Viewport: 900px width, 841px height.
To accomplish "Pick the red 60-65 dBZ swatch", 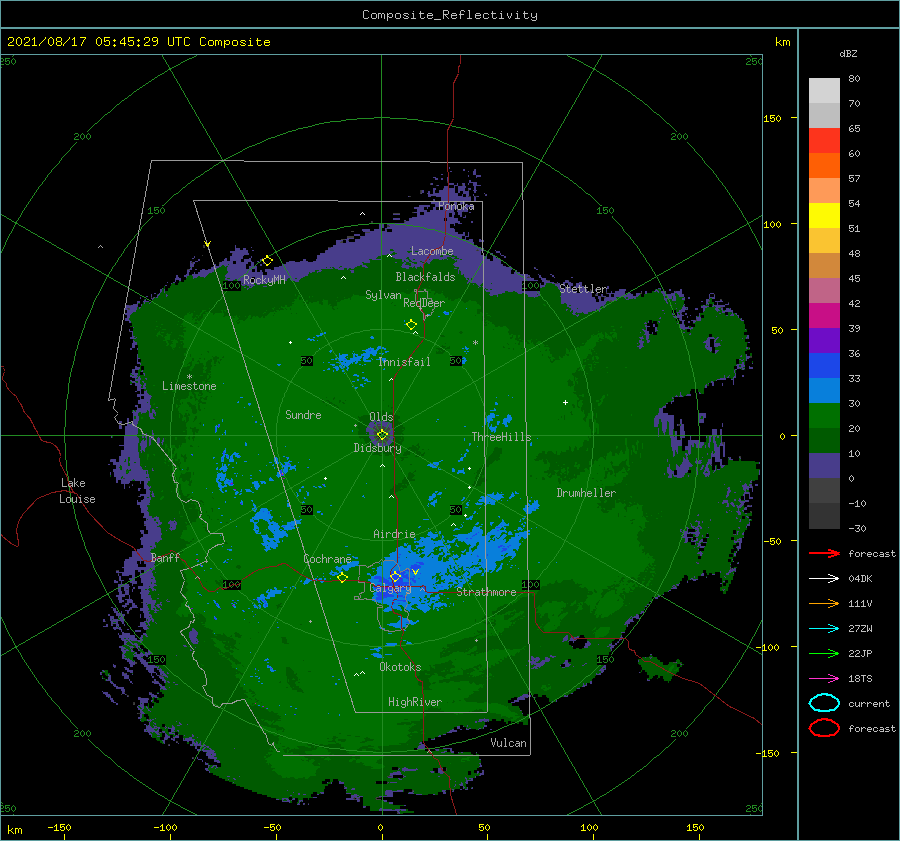I will tap(824, 140).
